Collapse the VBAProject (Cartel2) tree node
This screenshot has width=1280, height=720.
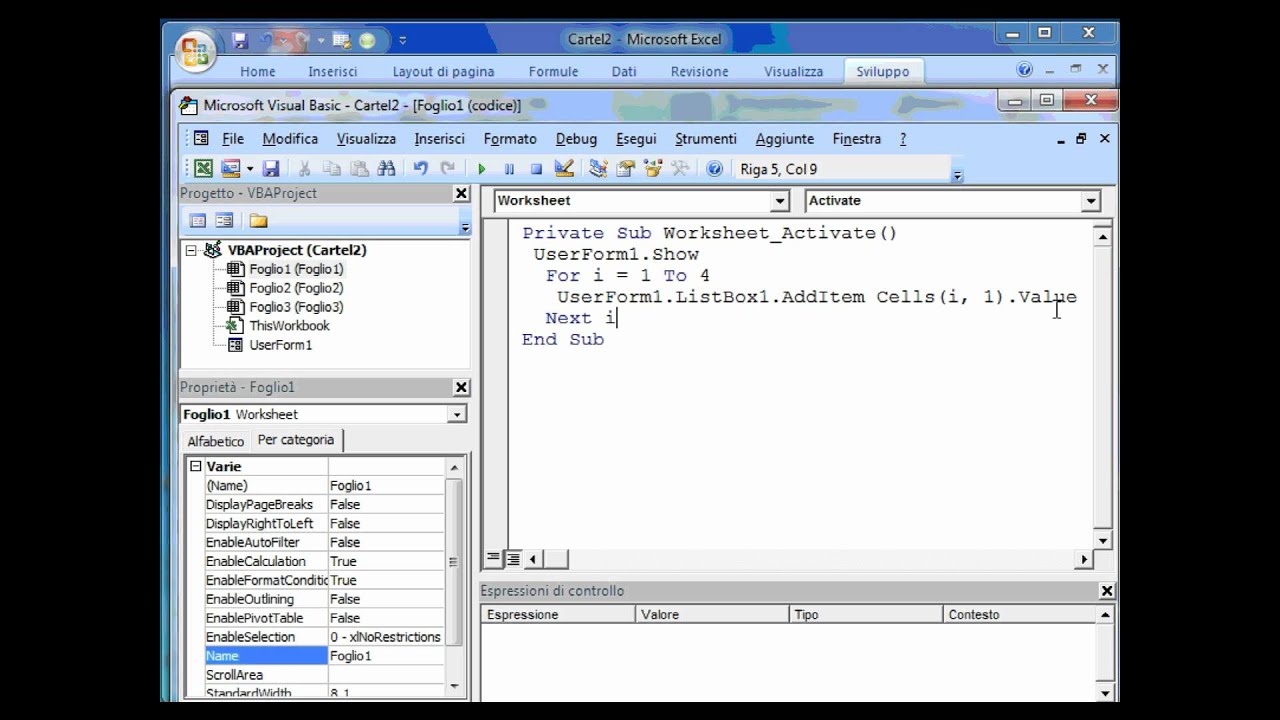(x=190, y=251)
